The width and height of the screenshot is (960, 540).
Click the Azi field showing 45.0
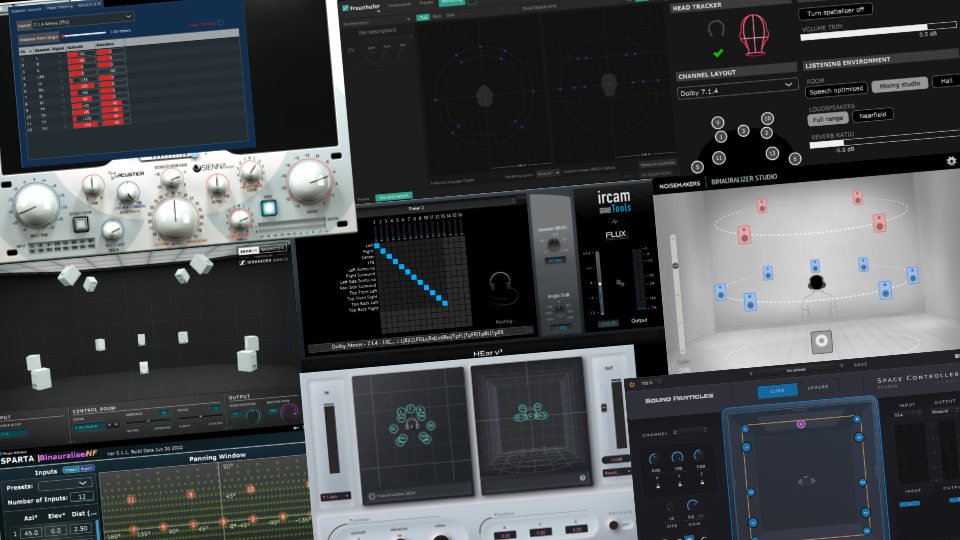click(x=32, y=532)
